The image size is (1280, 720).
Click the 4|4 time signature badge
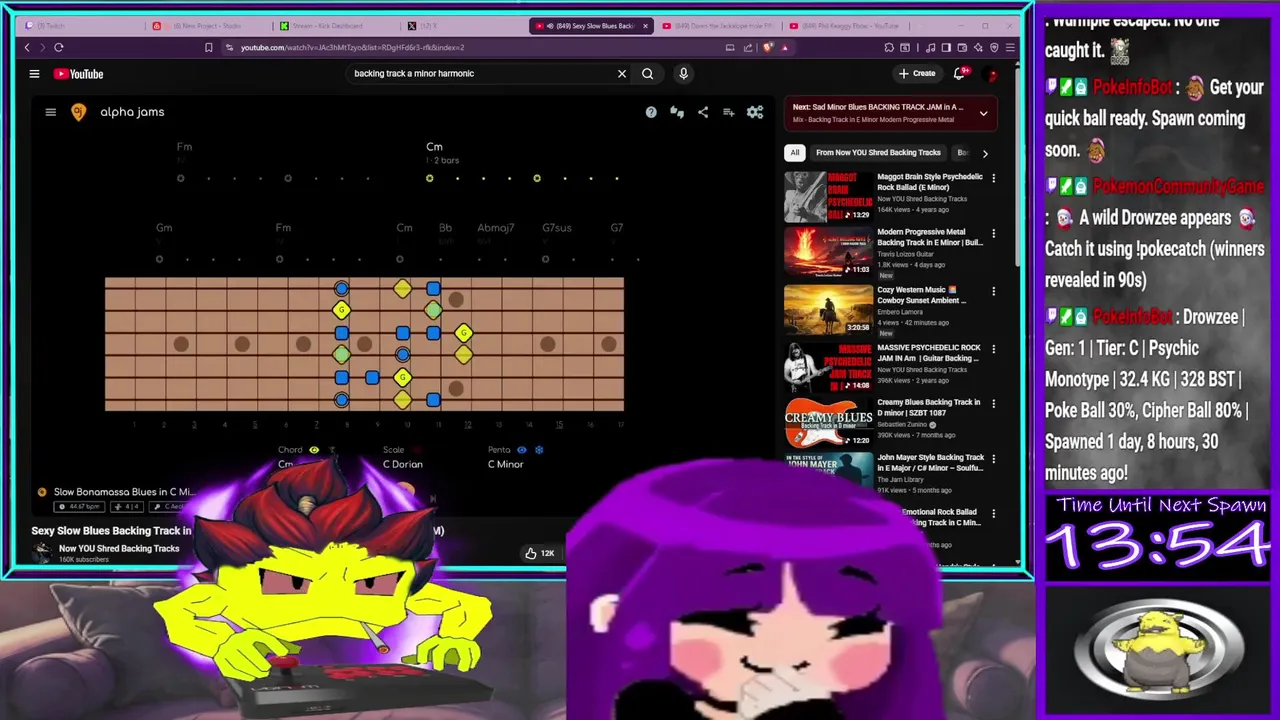coord(128,507)
